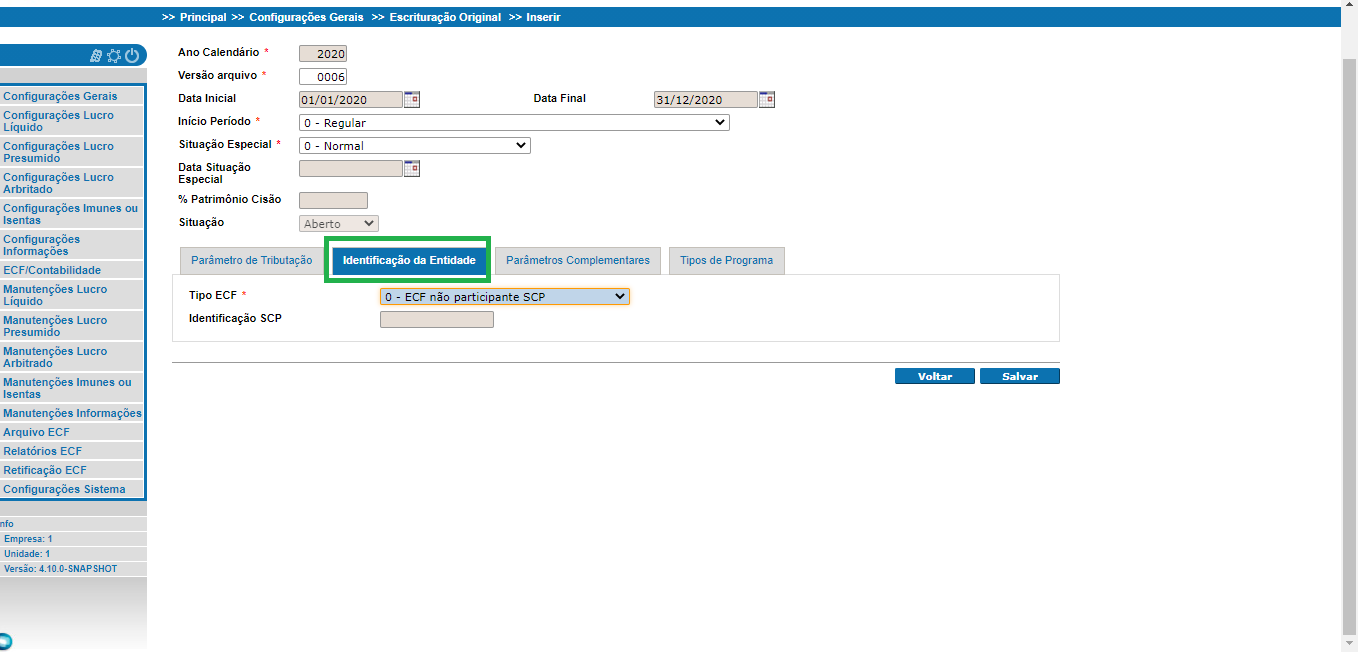Open Manutenções Lucro Presumido menu item
Image resolution: width=1366 pixels, height=652 pixels.
click(72, 326)
